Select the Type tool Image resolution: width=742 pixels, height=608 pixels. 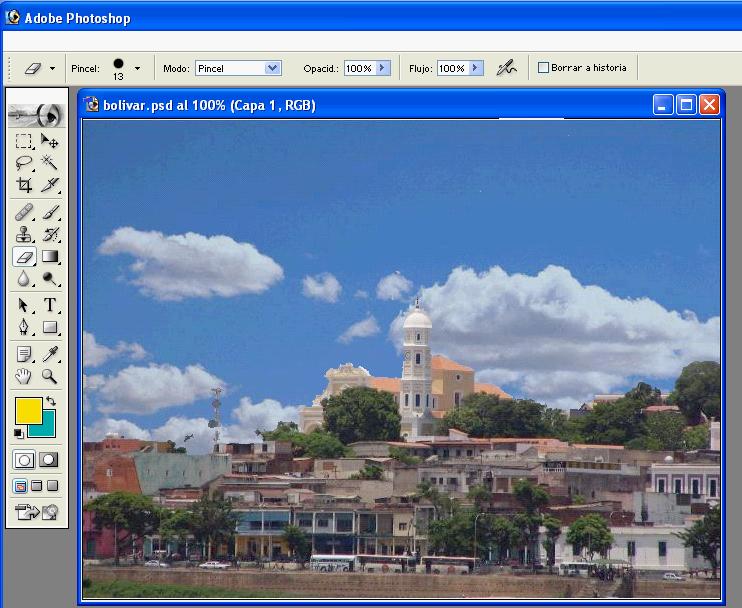coord(50,305)
